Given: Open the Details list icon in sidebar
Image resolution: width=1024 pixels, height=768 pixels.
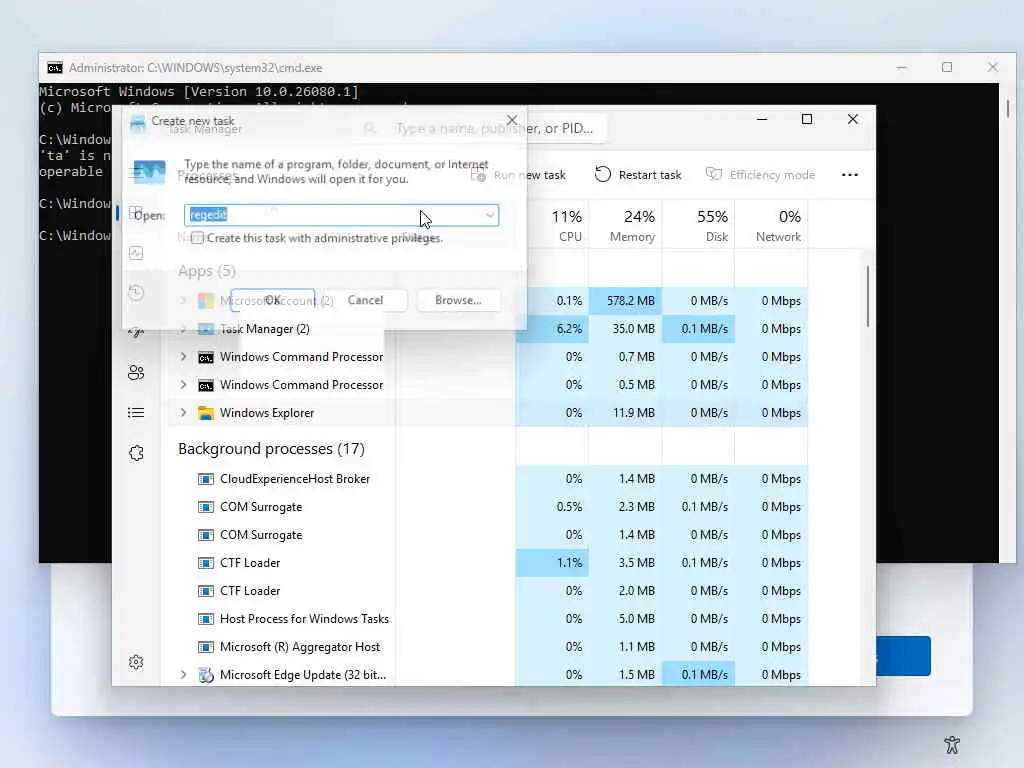Looking at the screenshot, I should (136, 413).
